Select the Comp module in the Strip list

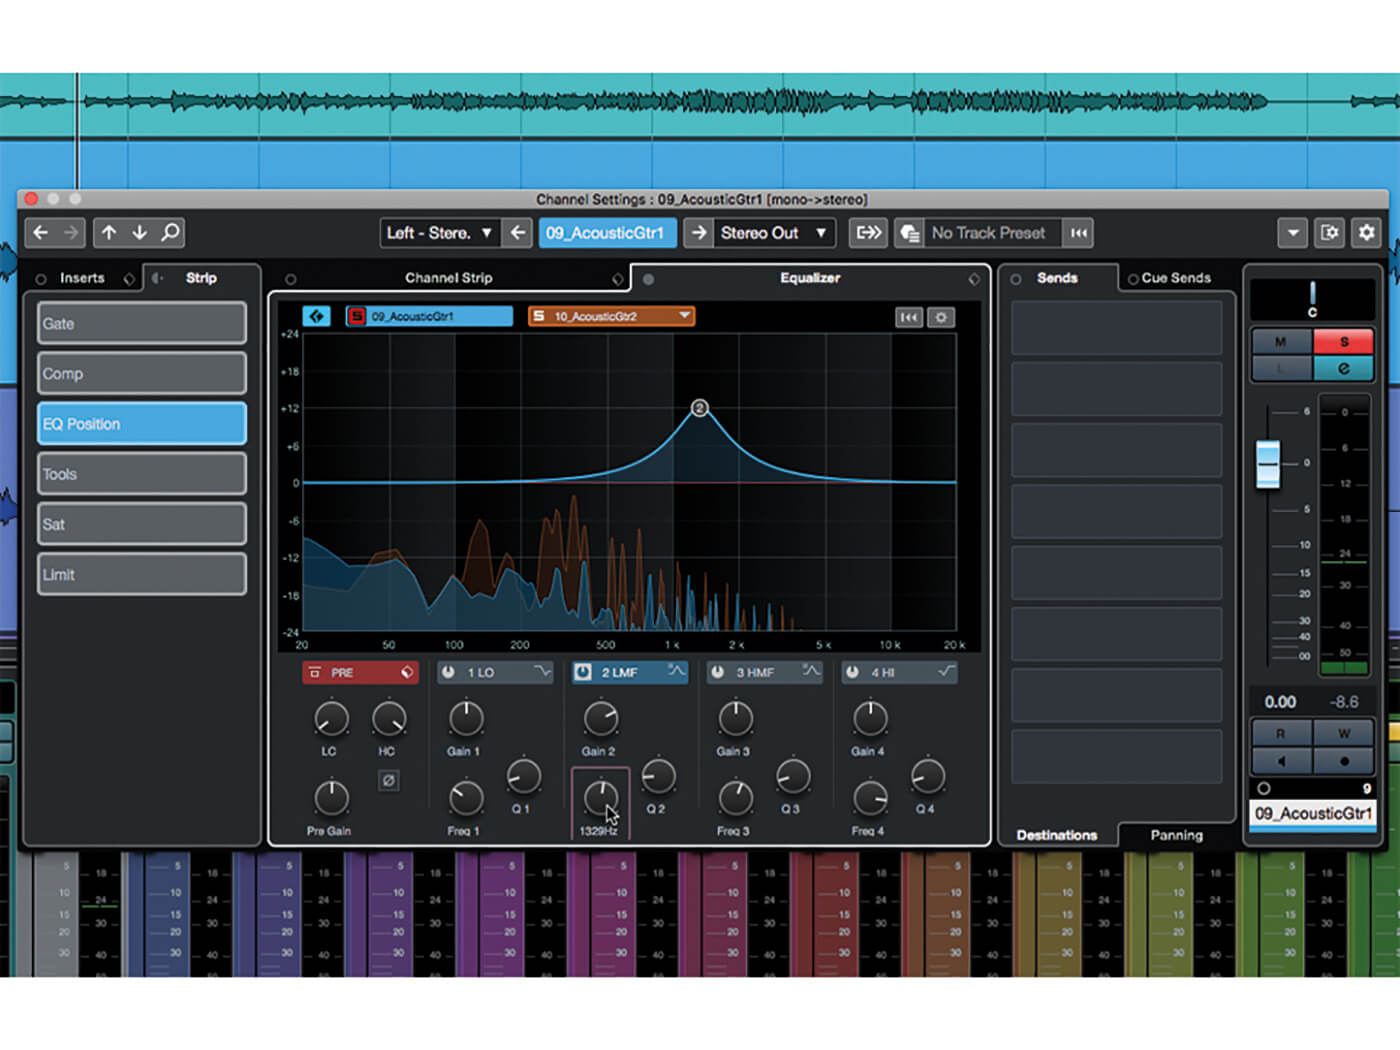pyautogui.click(x=141, y=373)
